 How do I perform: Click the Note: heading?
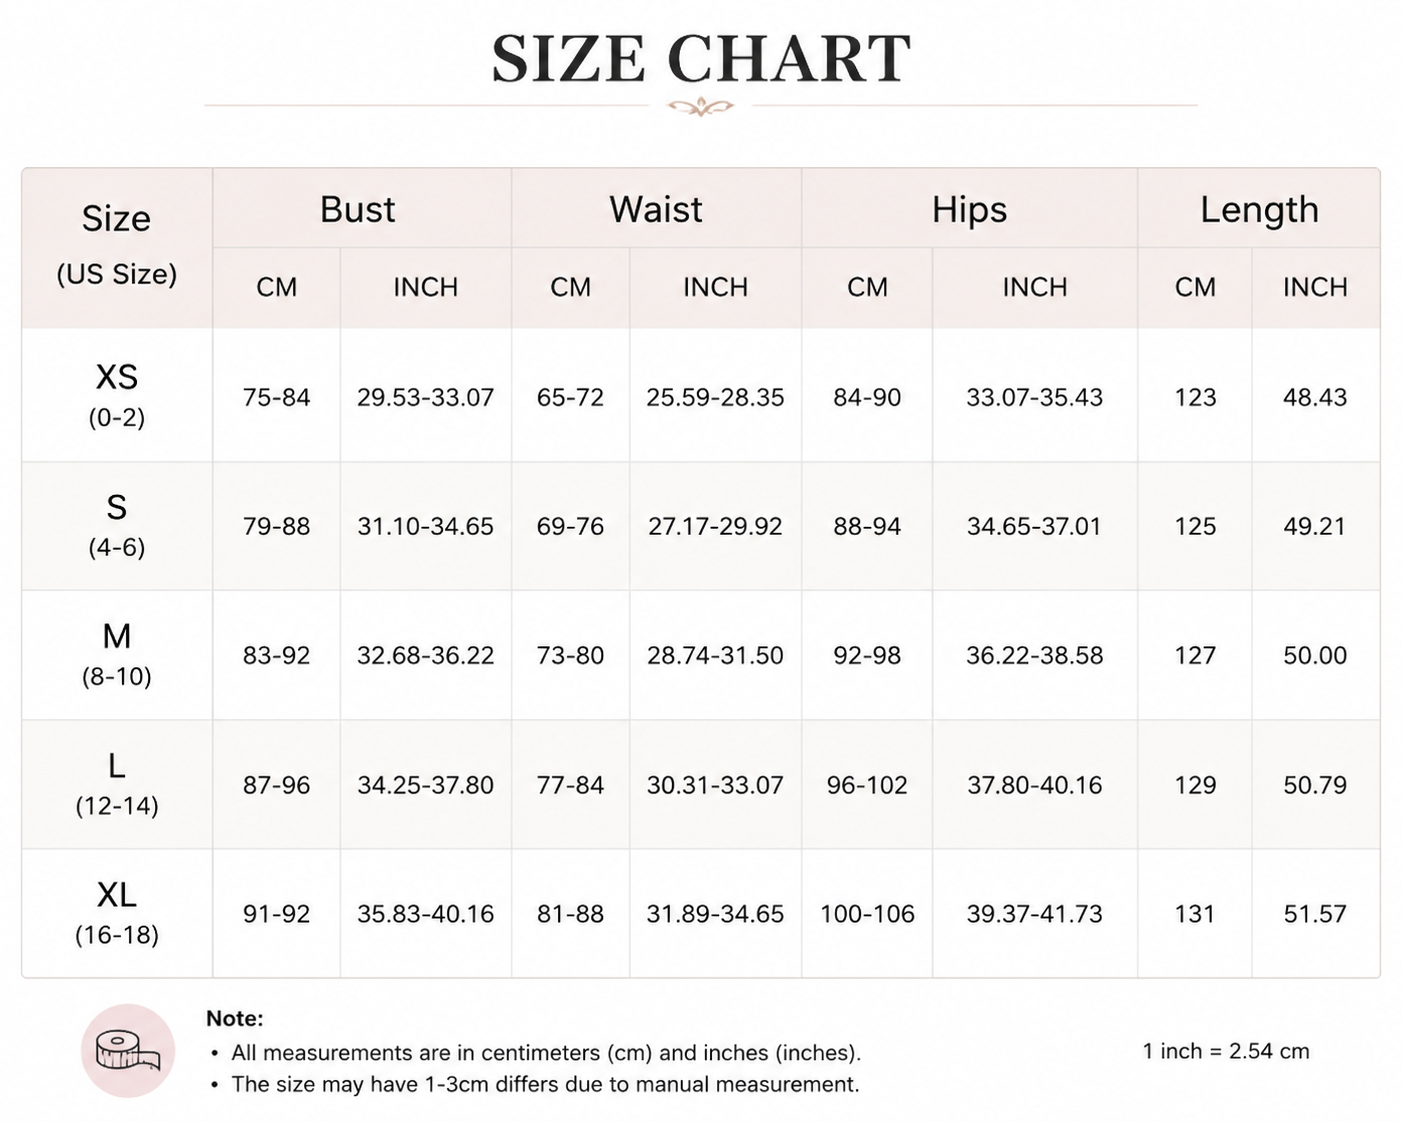click(x=235, y=1018)
